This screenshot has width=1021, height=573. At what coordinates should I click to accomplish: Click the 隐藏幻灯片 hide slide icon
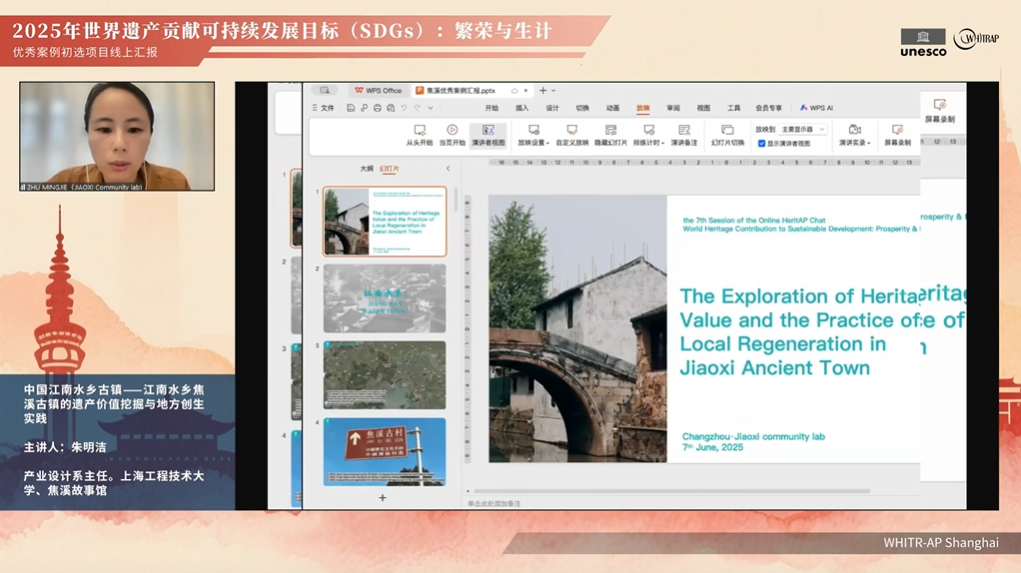(610, 131)
